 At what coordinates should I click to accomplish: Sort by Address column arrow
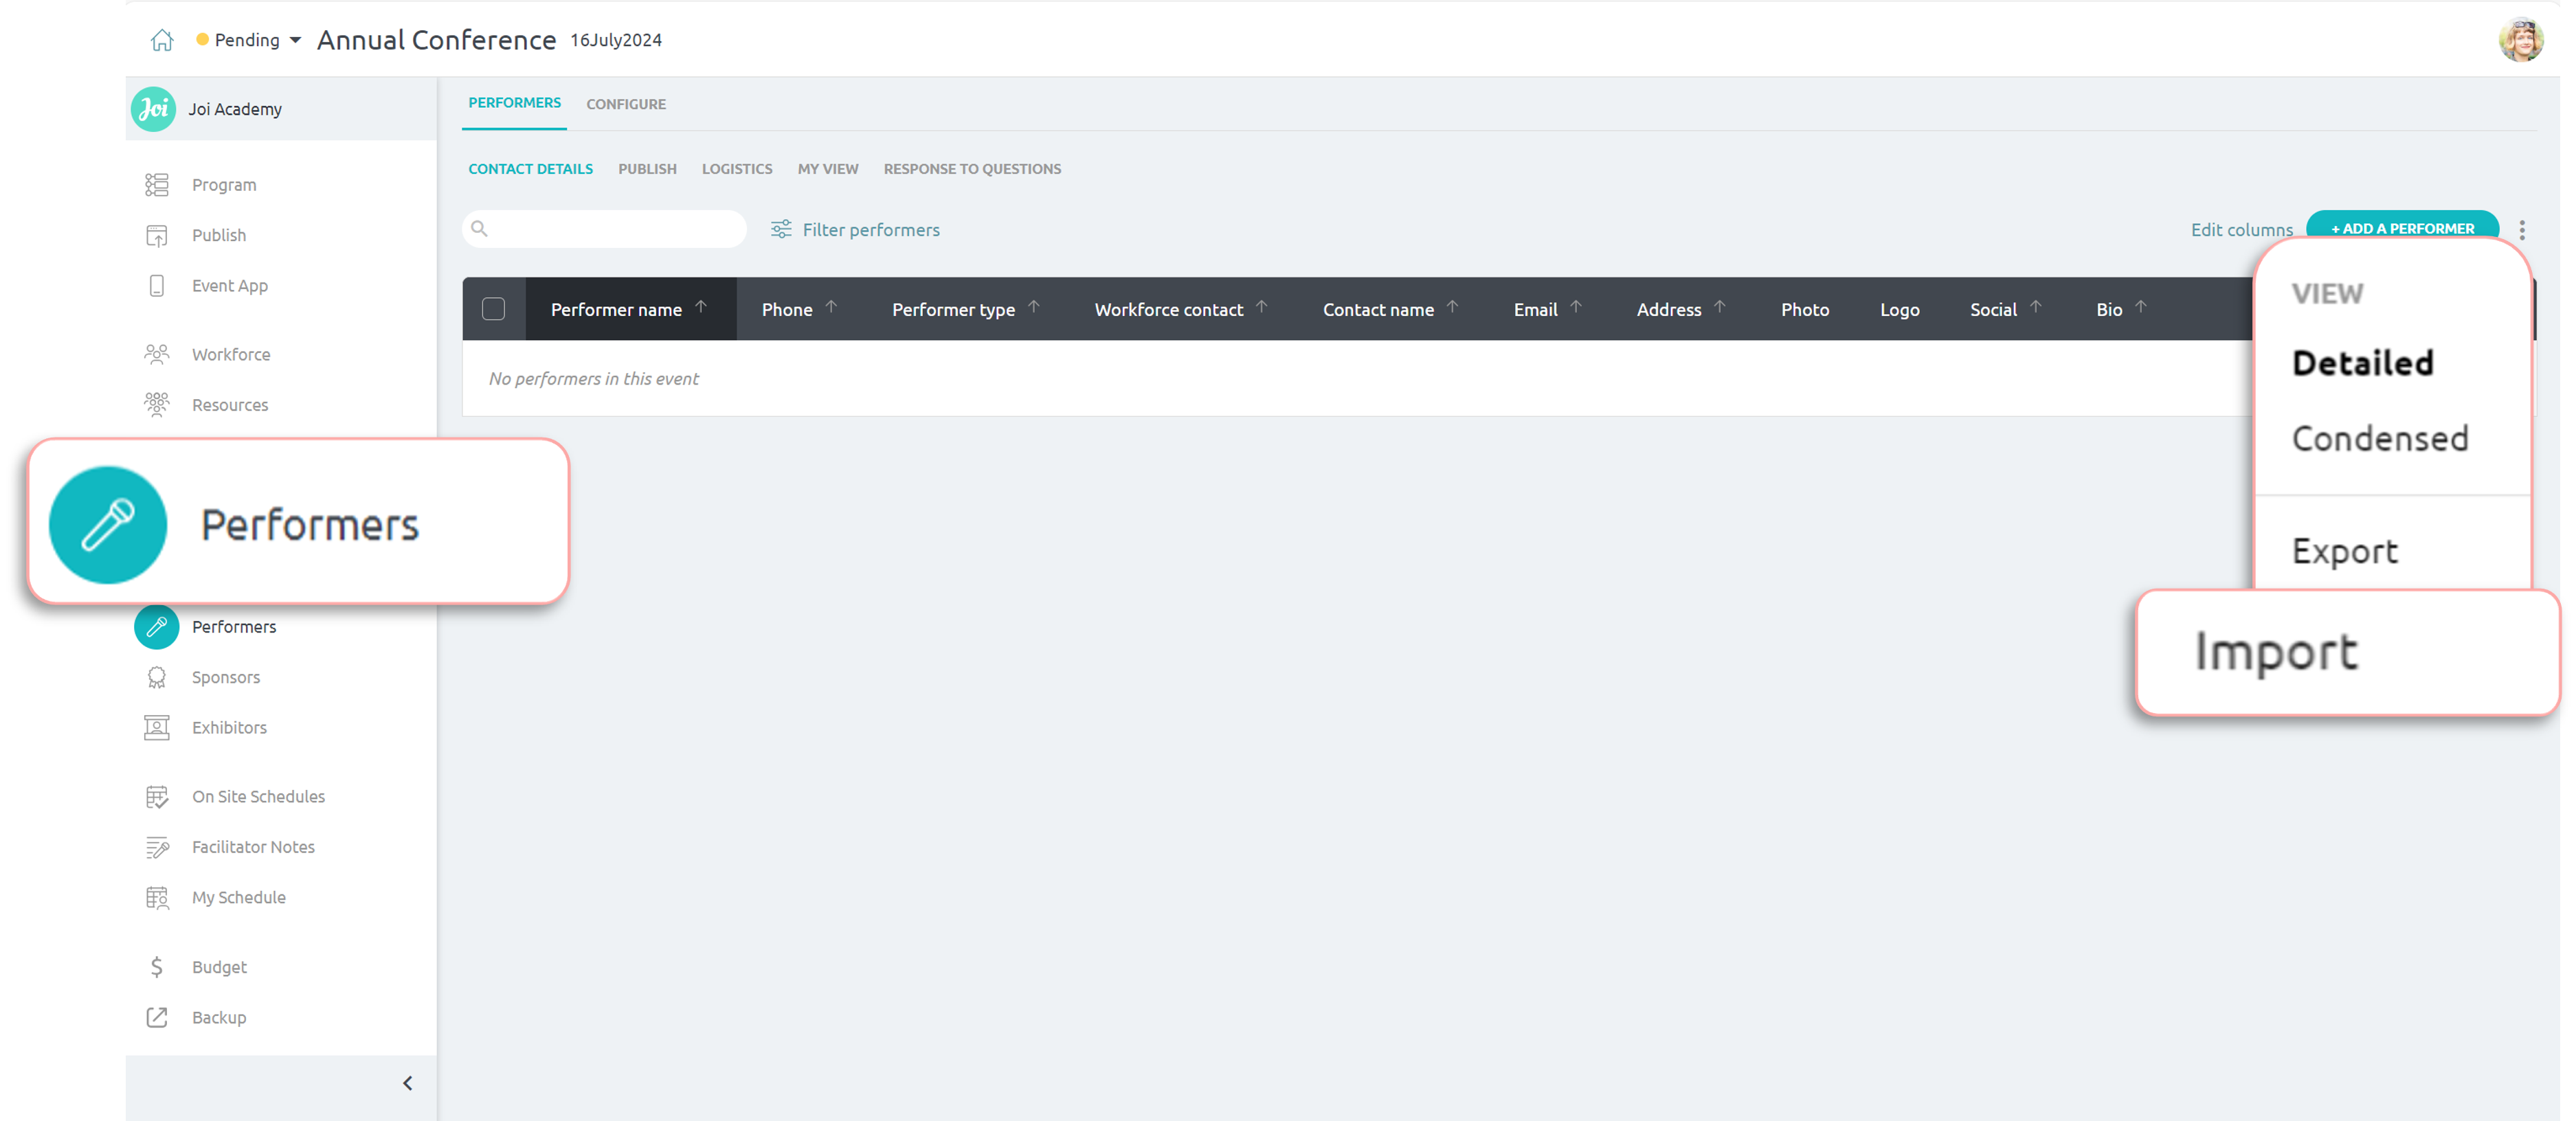(1720, 307)
